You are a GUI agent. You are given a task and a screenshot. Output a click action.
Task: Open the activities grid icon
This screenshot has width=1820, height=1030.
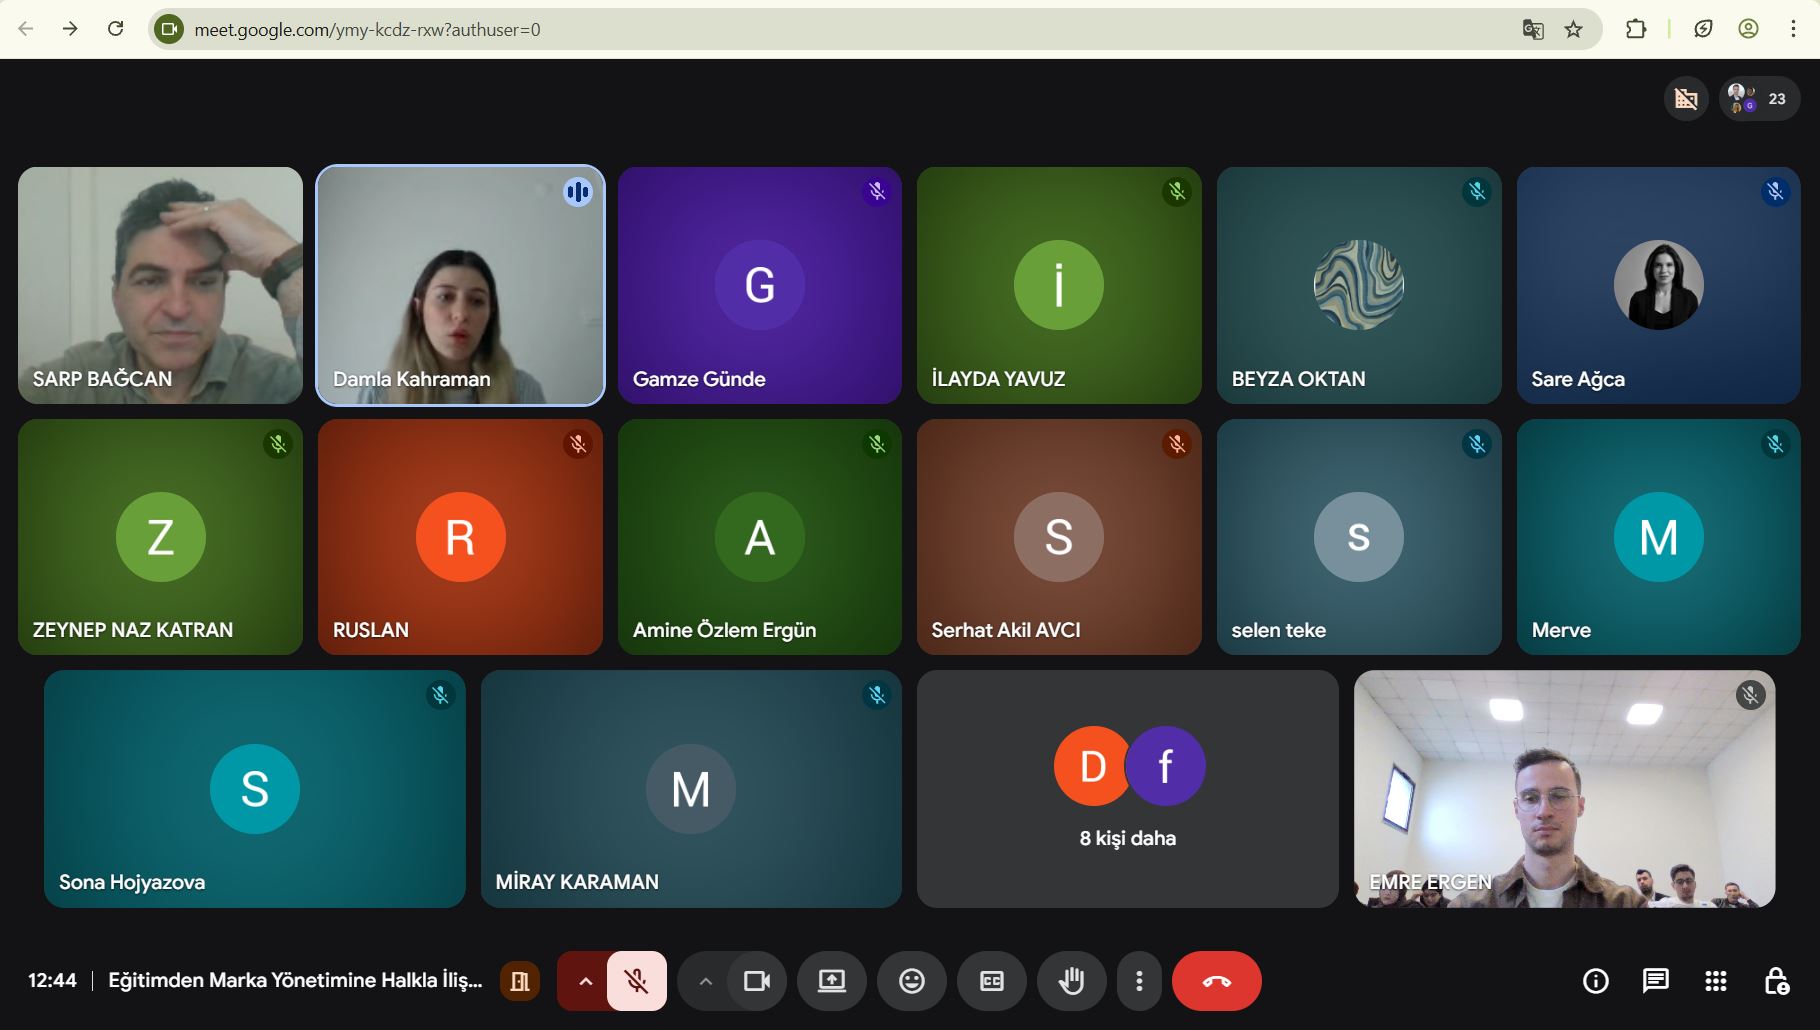pyautogui.click(x=1716, y=981)
